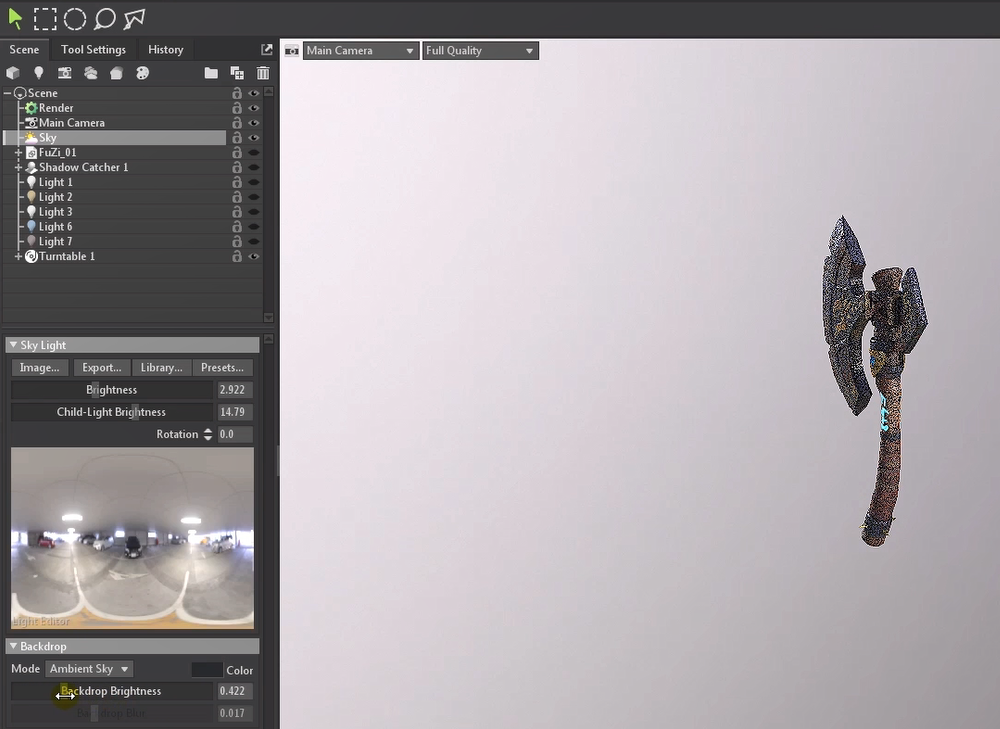Add a new light with bulb icon
The width and height of the screenshot is (1000, 729).
(39, 73)
